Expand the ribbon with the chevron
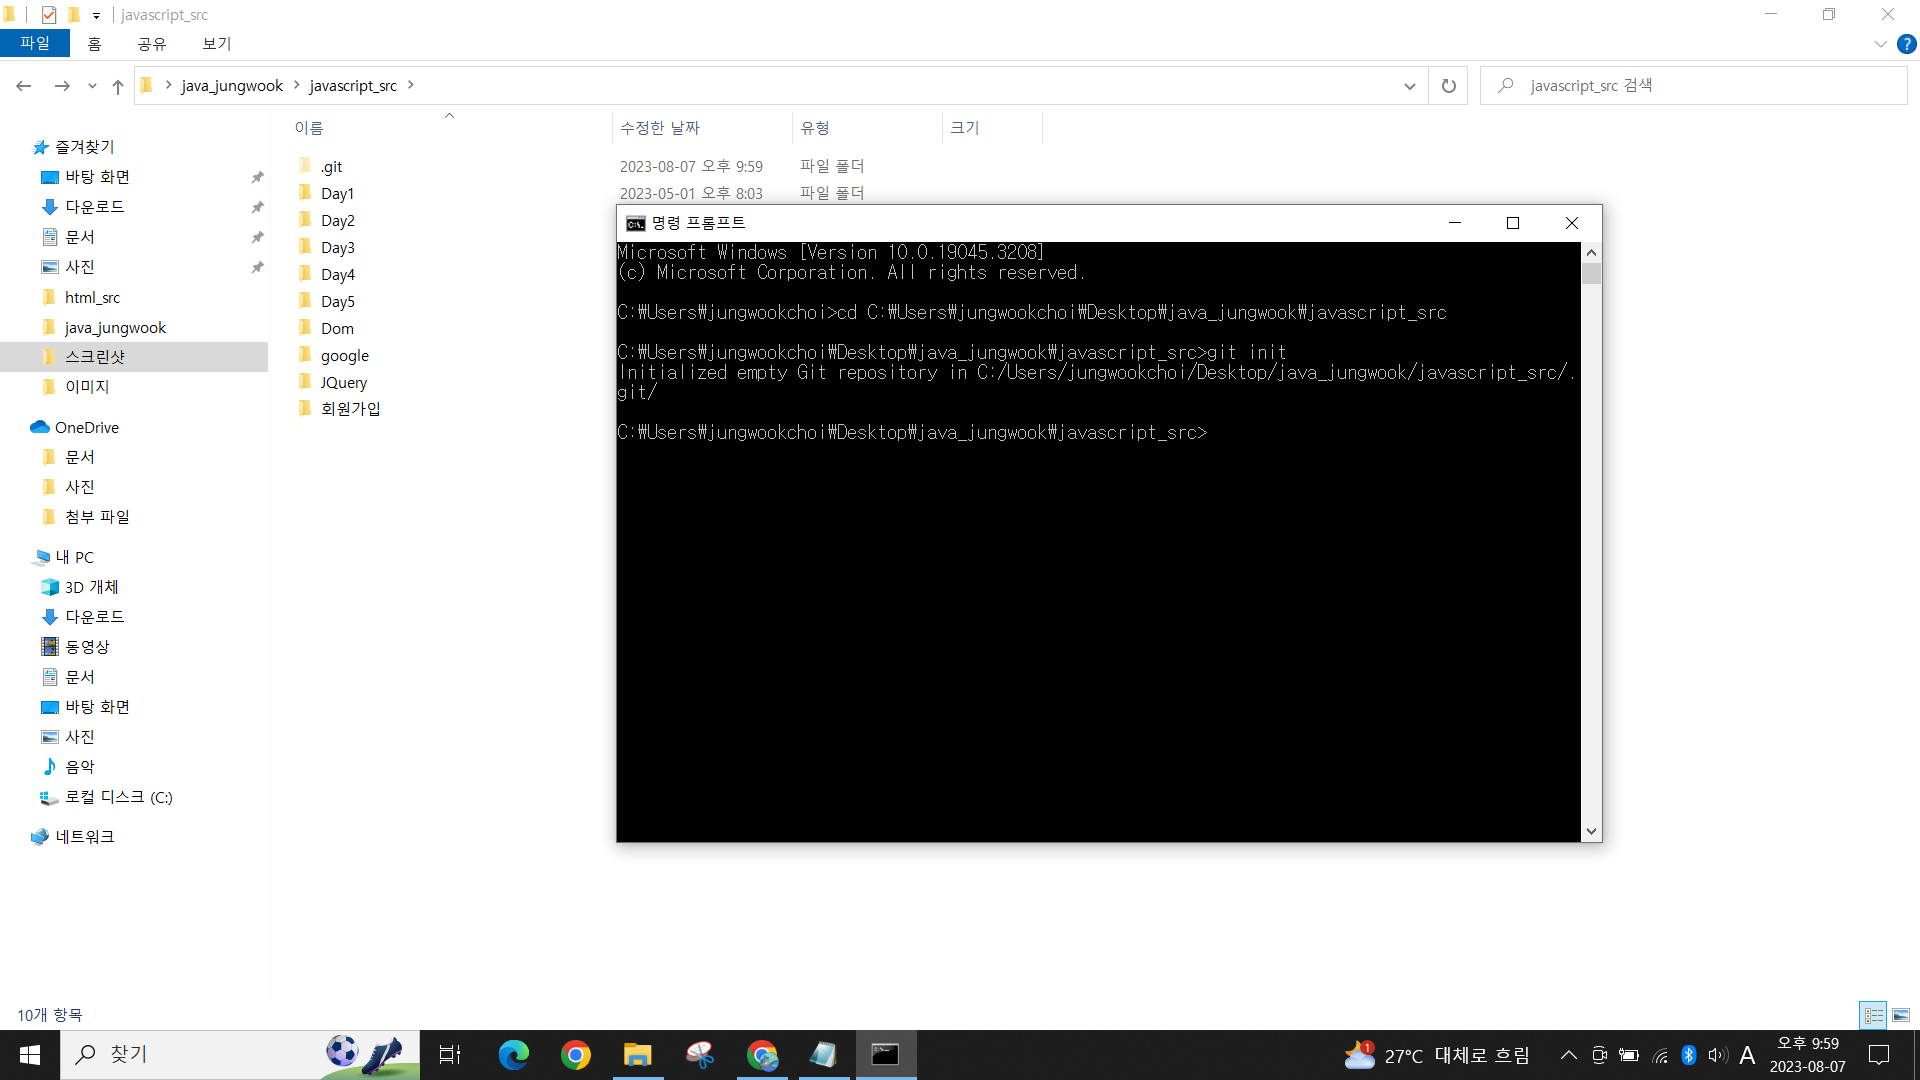Screen dimensions: 1920x1080 pos(1880,44)
